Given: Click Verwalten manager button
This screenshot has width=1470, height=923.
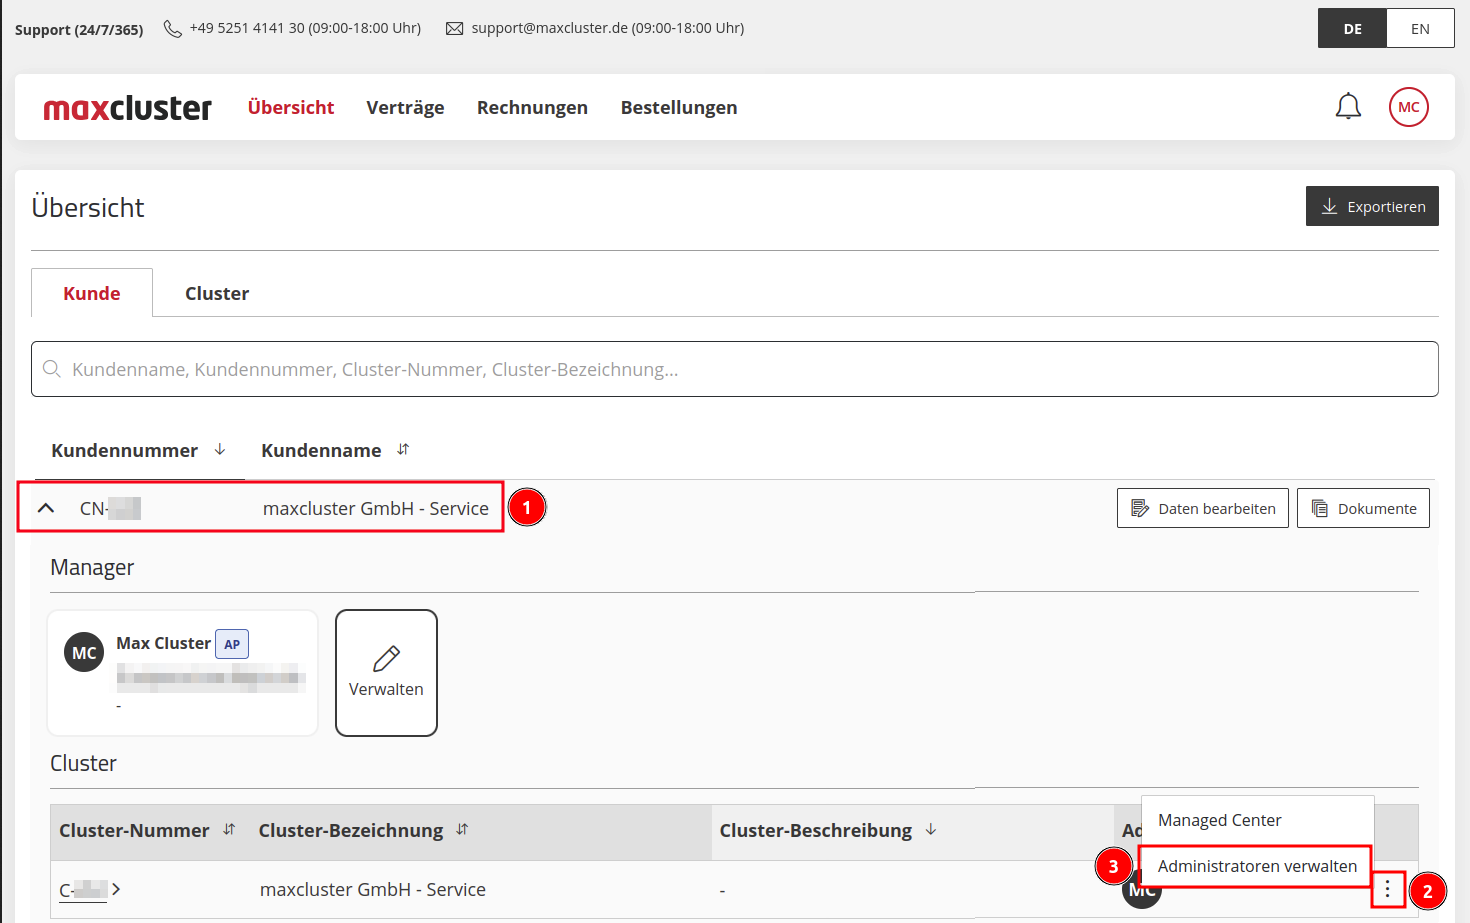Looking at the screenshot, I should click(386, 673).
